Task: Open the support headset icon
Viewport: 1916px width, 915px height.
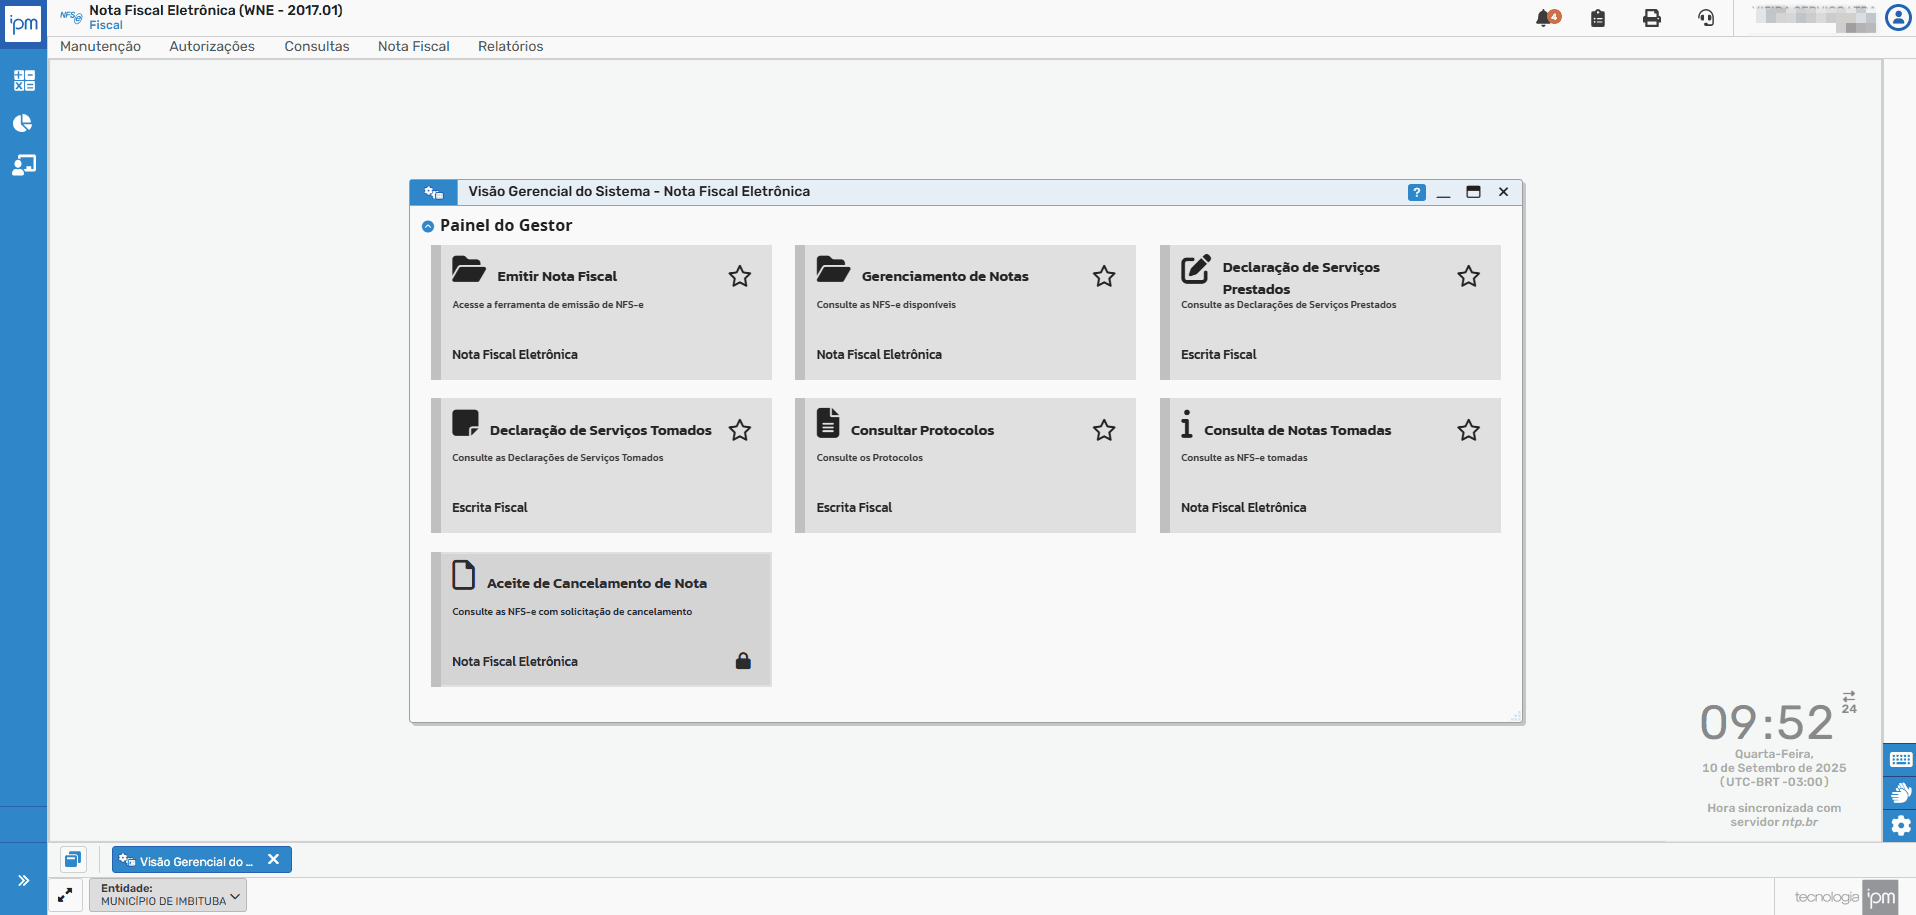Action: pyautogui.click(x=1706, y=18)
